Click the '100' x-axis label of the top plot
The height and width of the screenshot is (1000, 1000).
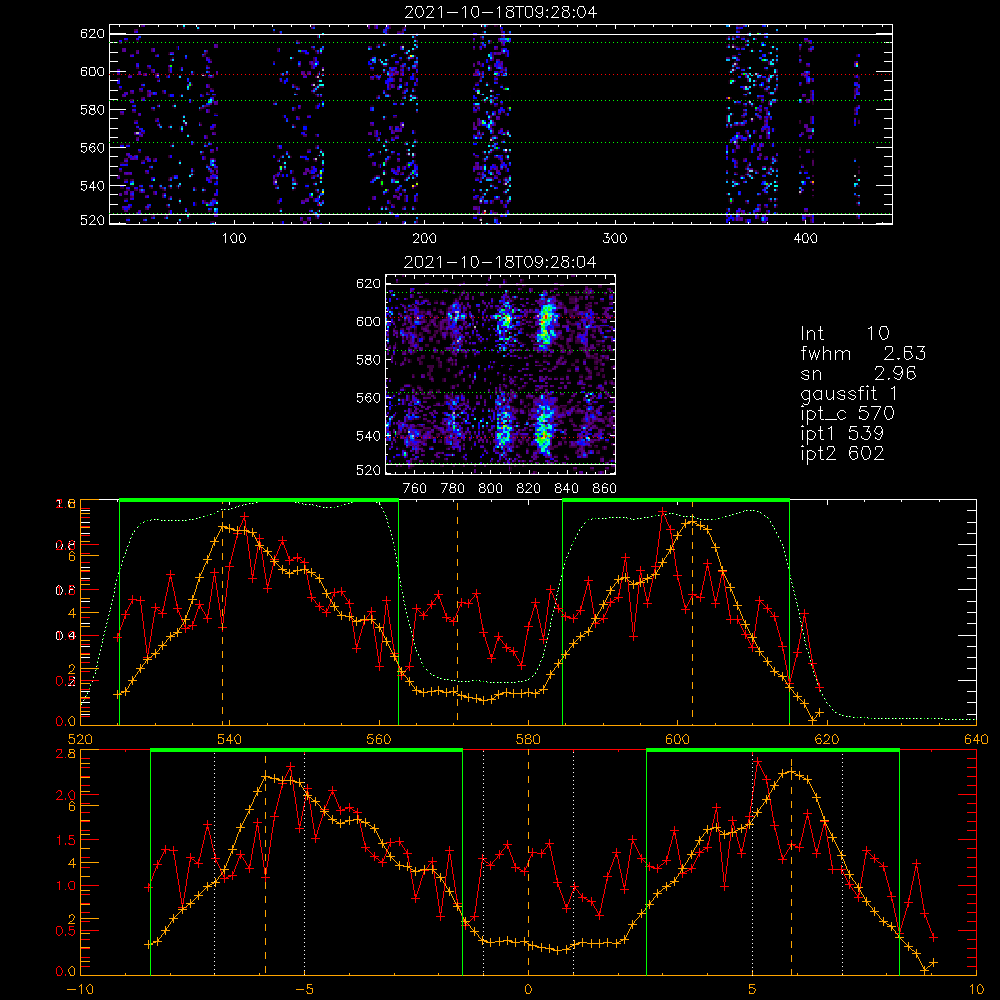click(234, 239)
